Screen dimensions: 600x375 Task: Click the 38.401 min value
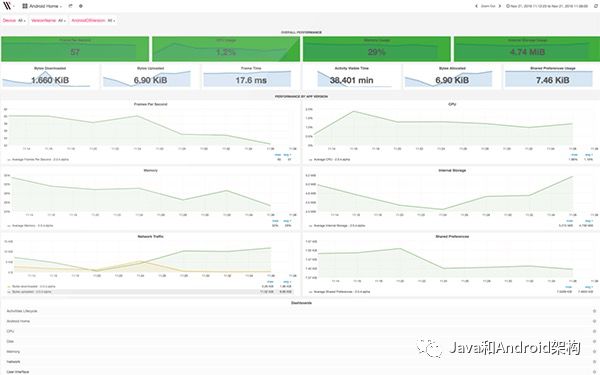coord(351,80)
